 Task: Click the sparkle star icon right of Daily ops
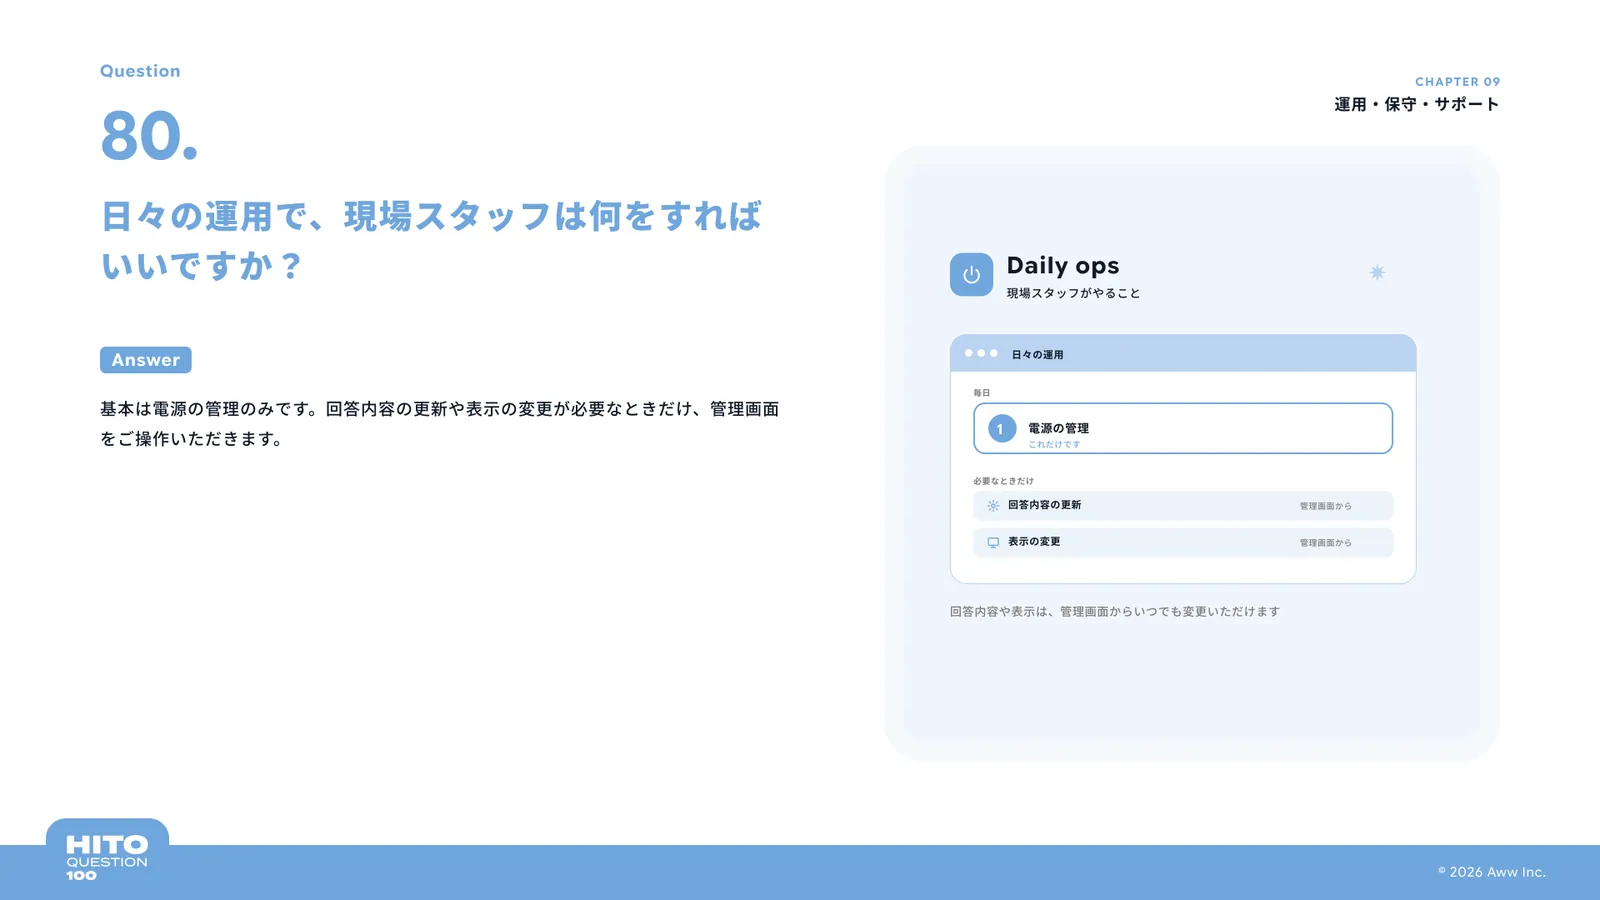(x=1377, y=272)
